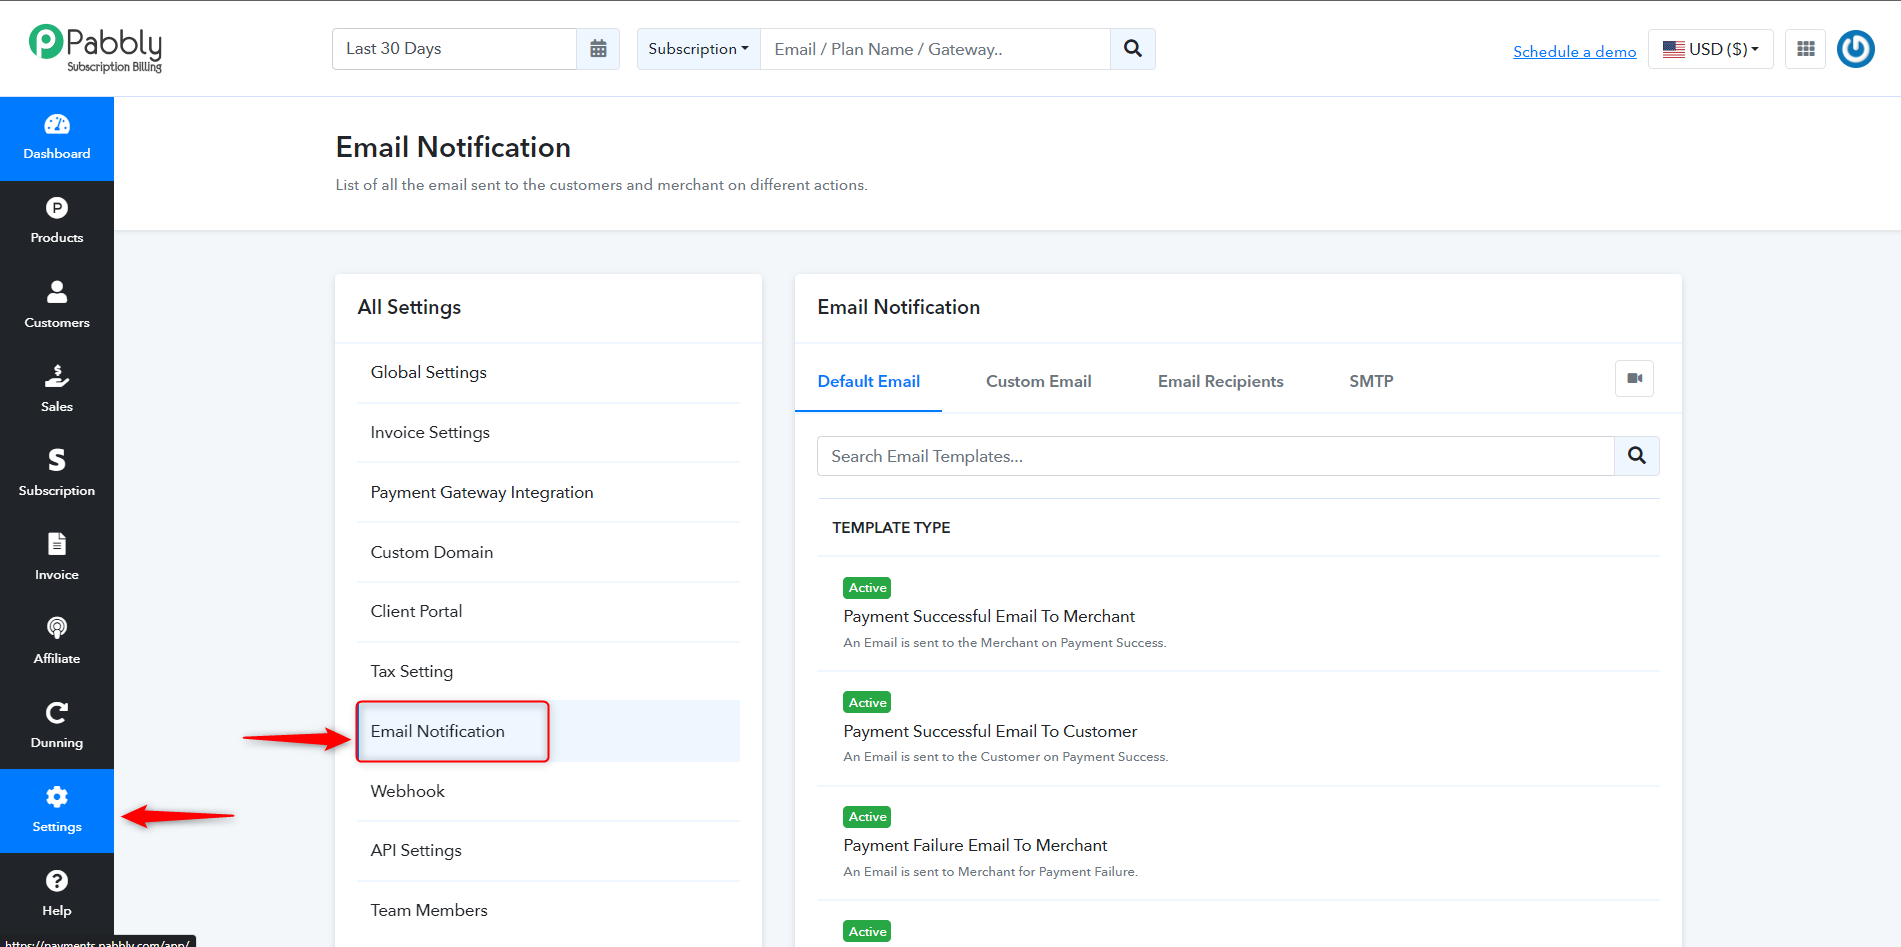Click the calendar icon beside Last 30 Days

click(598, 49)
